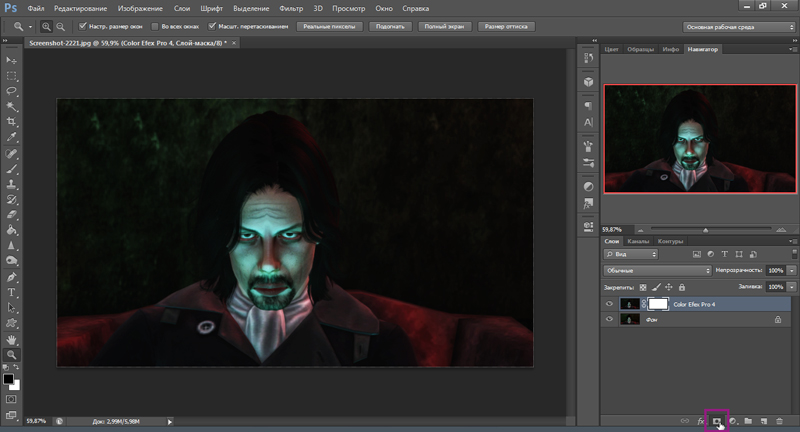Open the opacity (Непрозрачность) slider arrow
This screenshot has width=800, height=432.
click(791, 270)
